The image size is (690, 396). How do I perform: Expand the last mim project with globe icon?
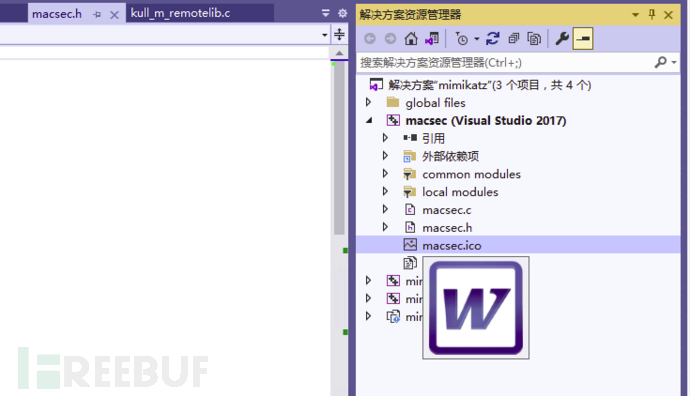[x=368, y=316]
